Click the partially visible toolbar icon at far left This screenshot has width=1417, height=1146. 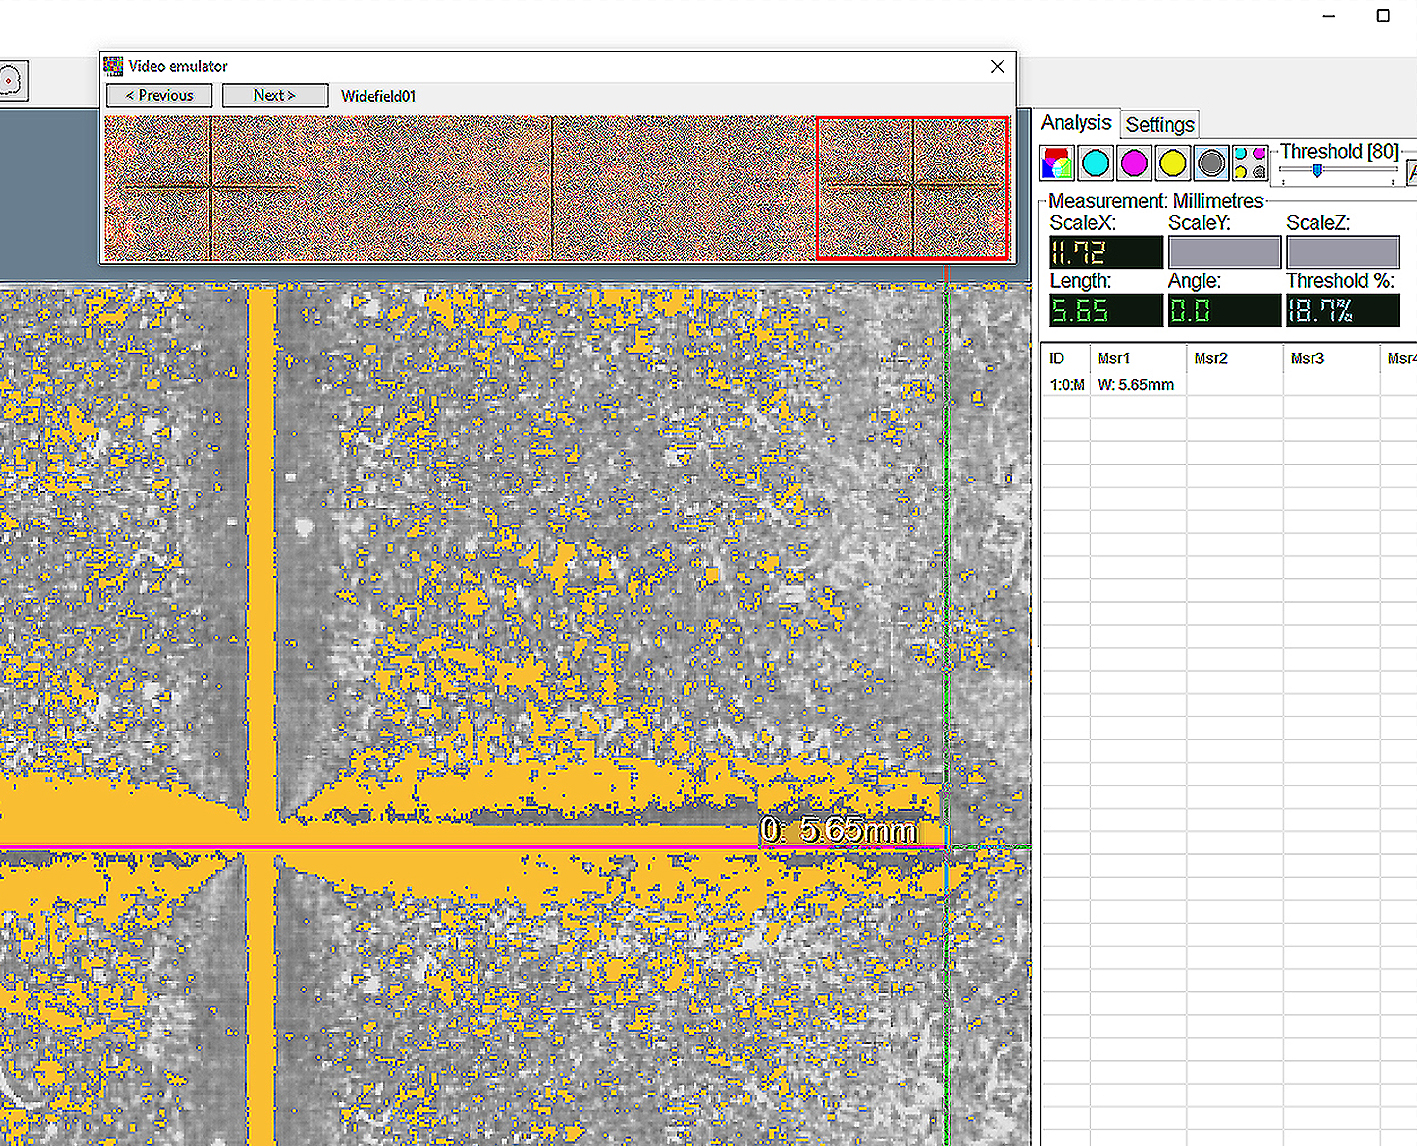[12, 80]
